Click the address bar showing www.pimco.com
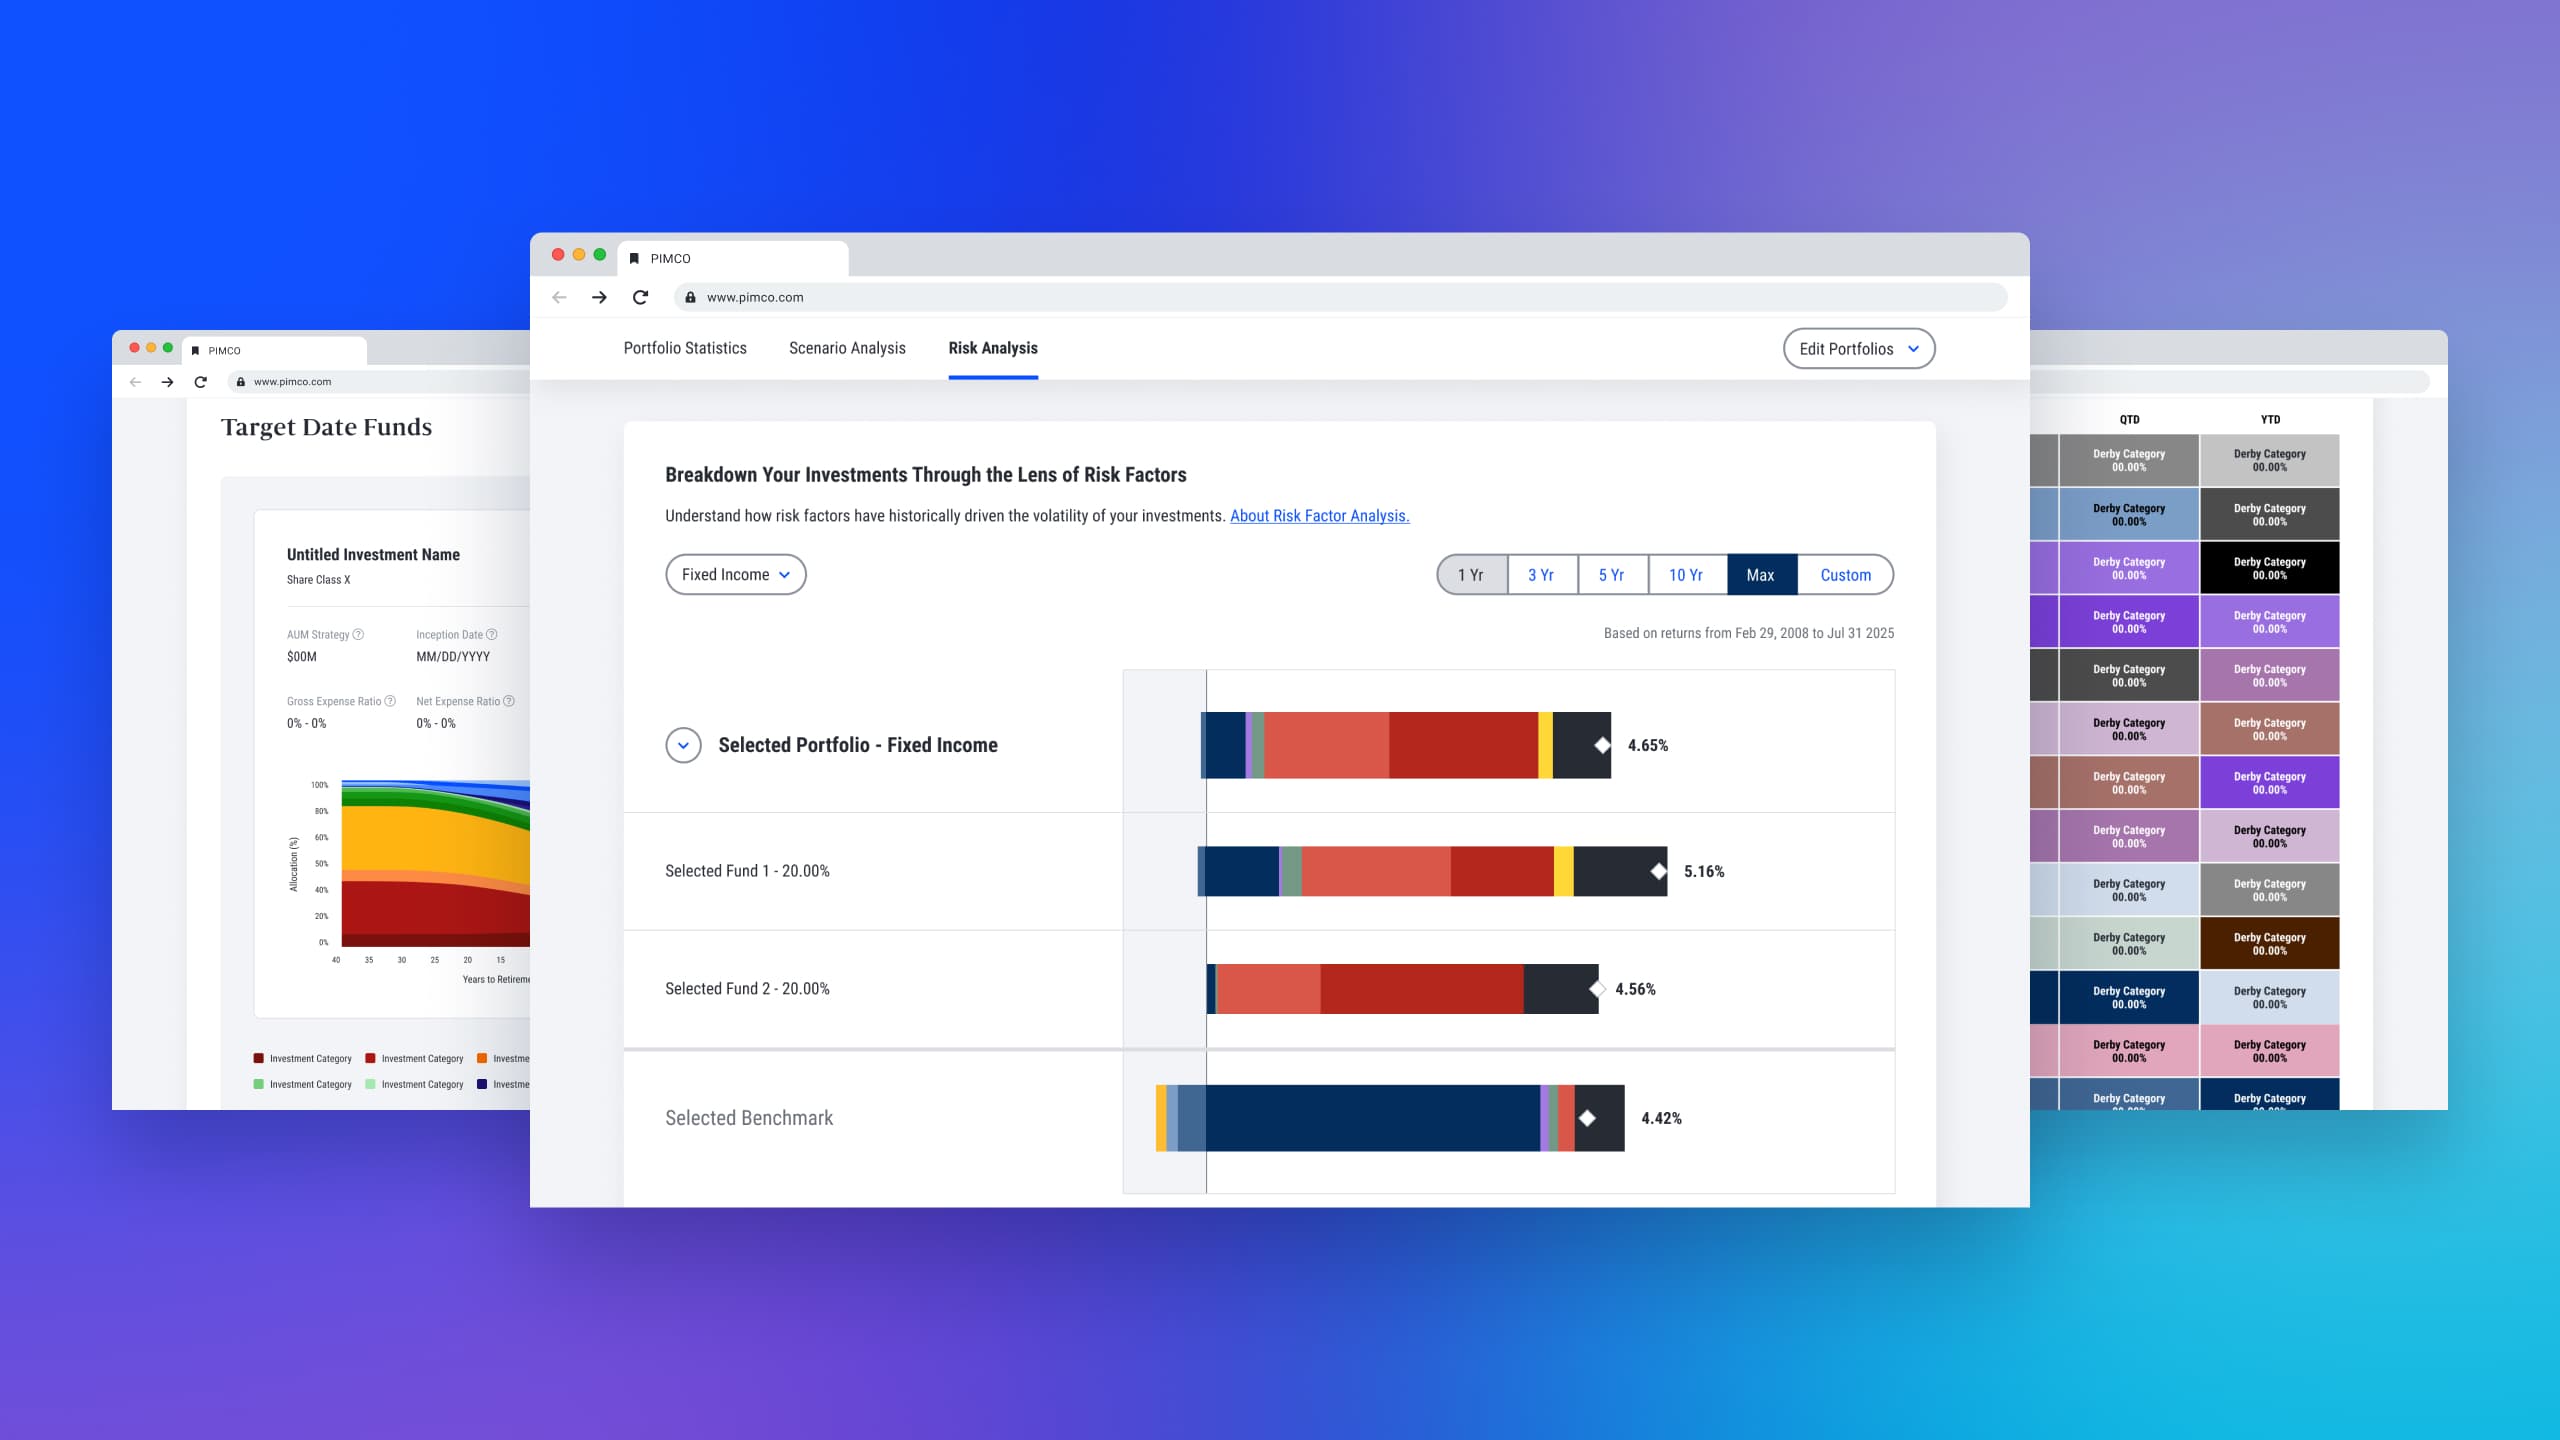Viewport: 2560px width, 1440px height. click(755, 297)
